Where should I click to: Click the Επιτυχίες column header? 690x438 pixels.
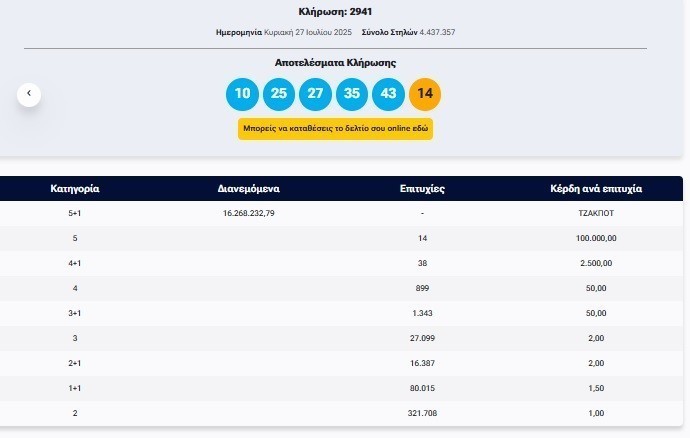pyautogui.click(x=423, y=188)
